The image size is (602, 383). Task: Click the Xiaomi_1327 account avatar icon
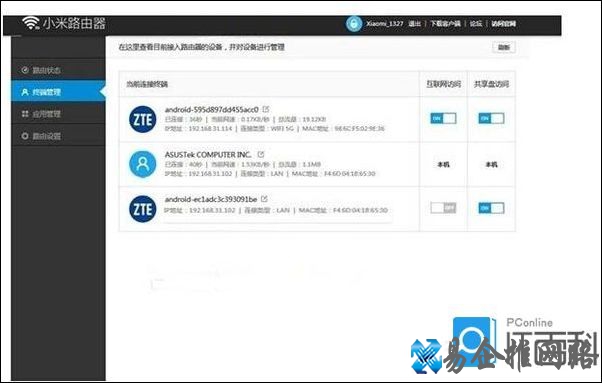(354, 24)
